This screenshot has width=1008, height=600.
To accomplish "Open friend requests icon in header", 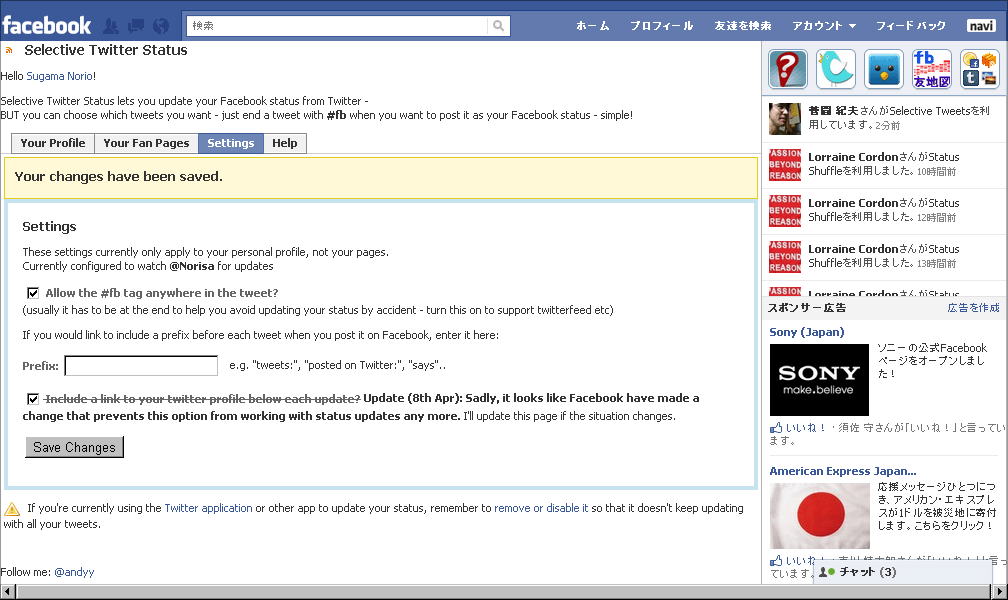I will click(x=111, y=26).
